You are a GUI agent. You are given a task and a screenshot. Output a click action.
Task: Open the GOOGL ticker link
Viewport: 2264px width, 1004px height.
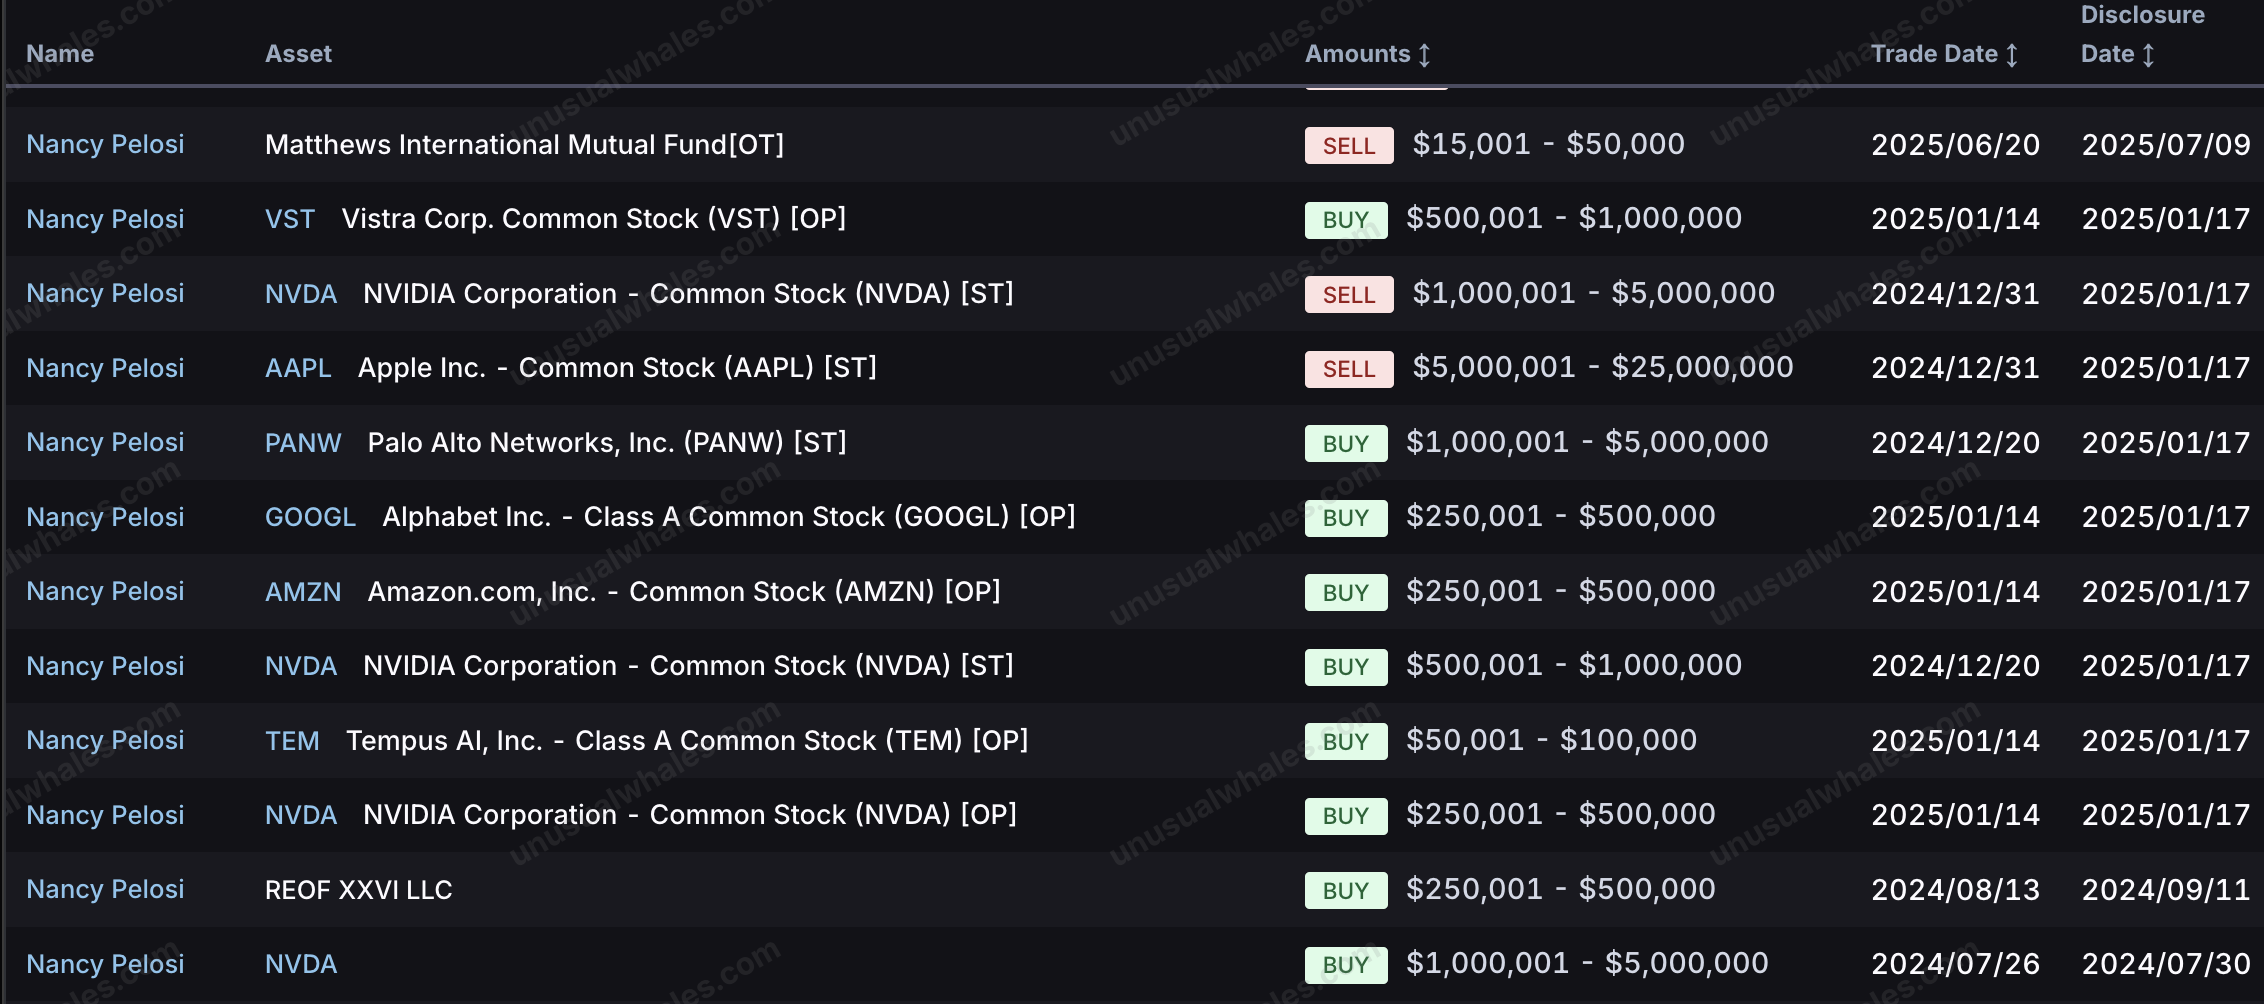[x=310, y=517]
